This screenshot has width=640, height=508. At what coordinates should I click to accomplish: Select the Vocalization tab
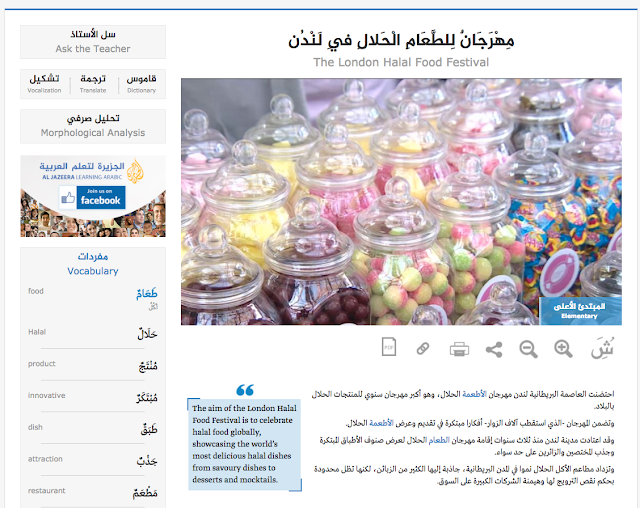44,84
